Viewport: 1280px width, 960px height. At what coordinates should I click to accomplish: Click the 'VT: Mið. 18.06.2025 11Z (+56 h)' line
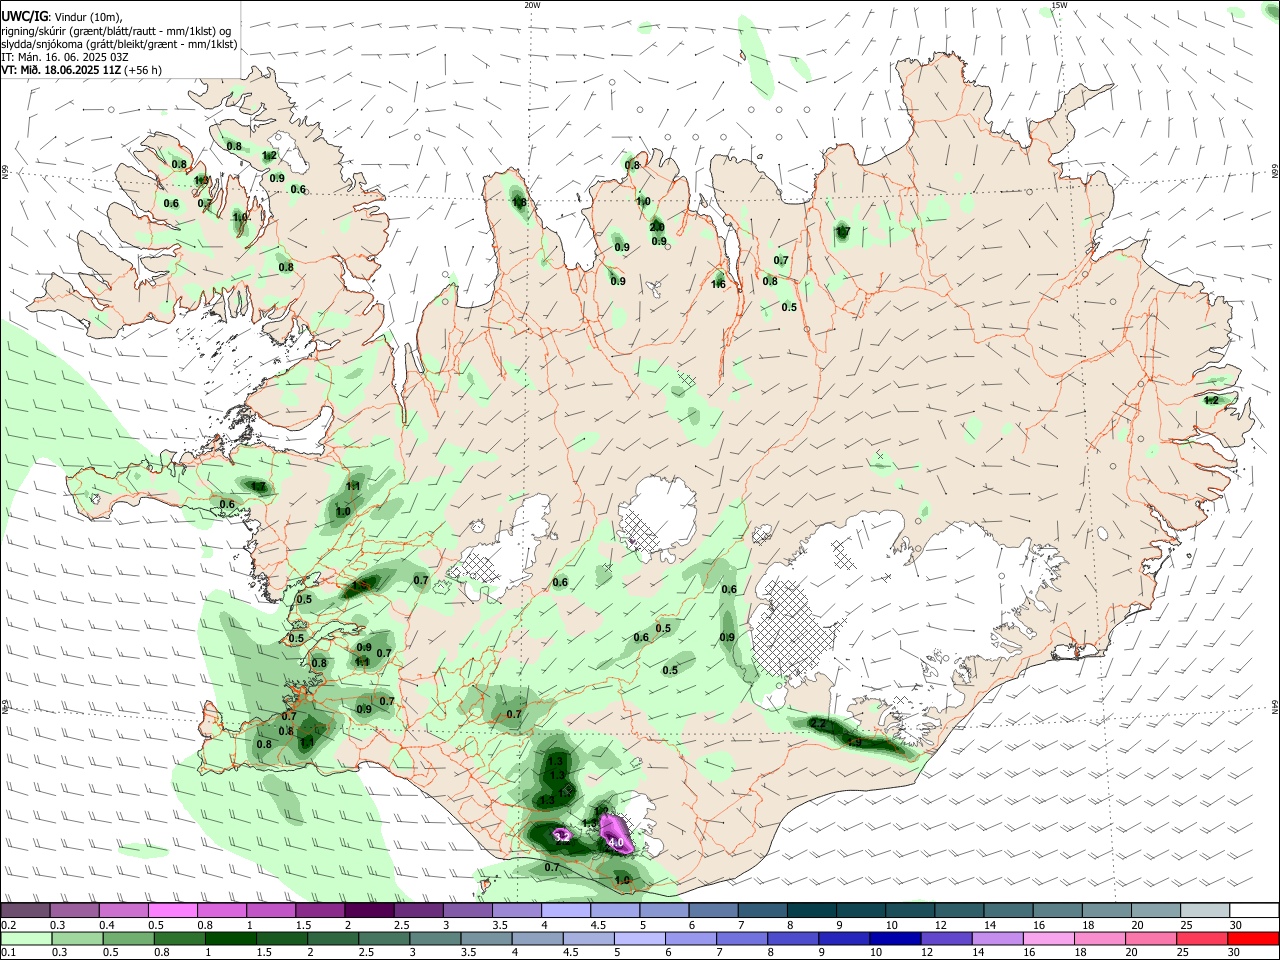click(x=81, y=70)
